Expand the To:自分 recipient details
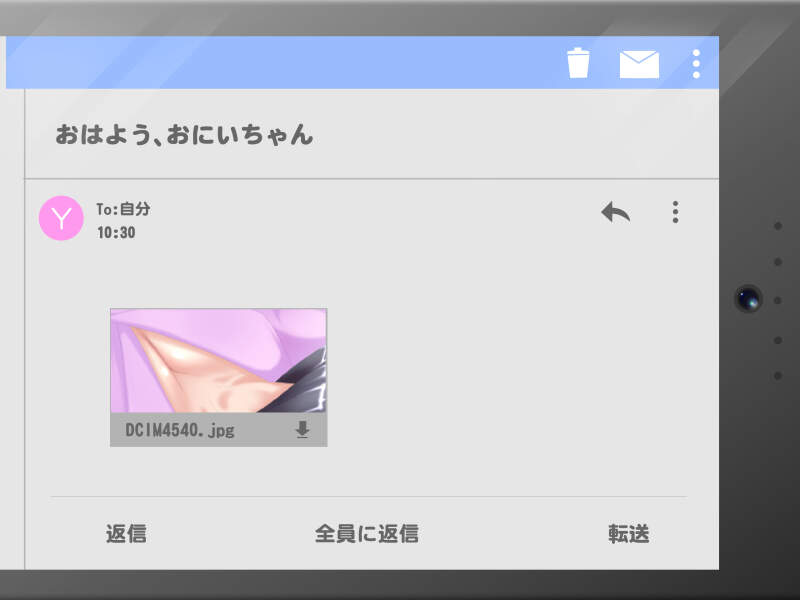 [x=123, y=210]
